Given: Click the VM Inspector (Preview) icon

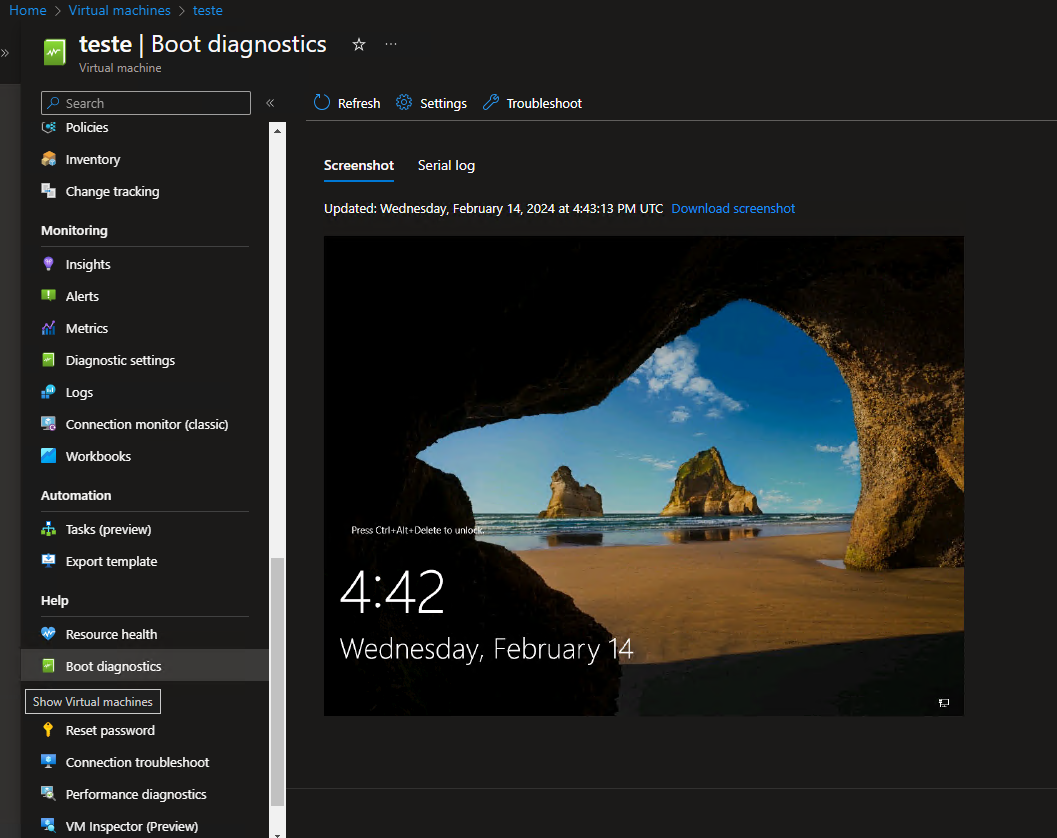Looking at the screenshot, I should pos(49,825).
